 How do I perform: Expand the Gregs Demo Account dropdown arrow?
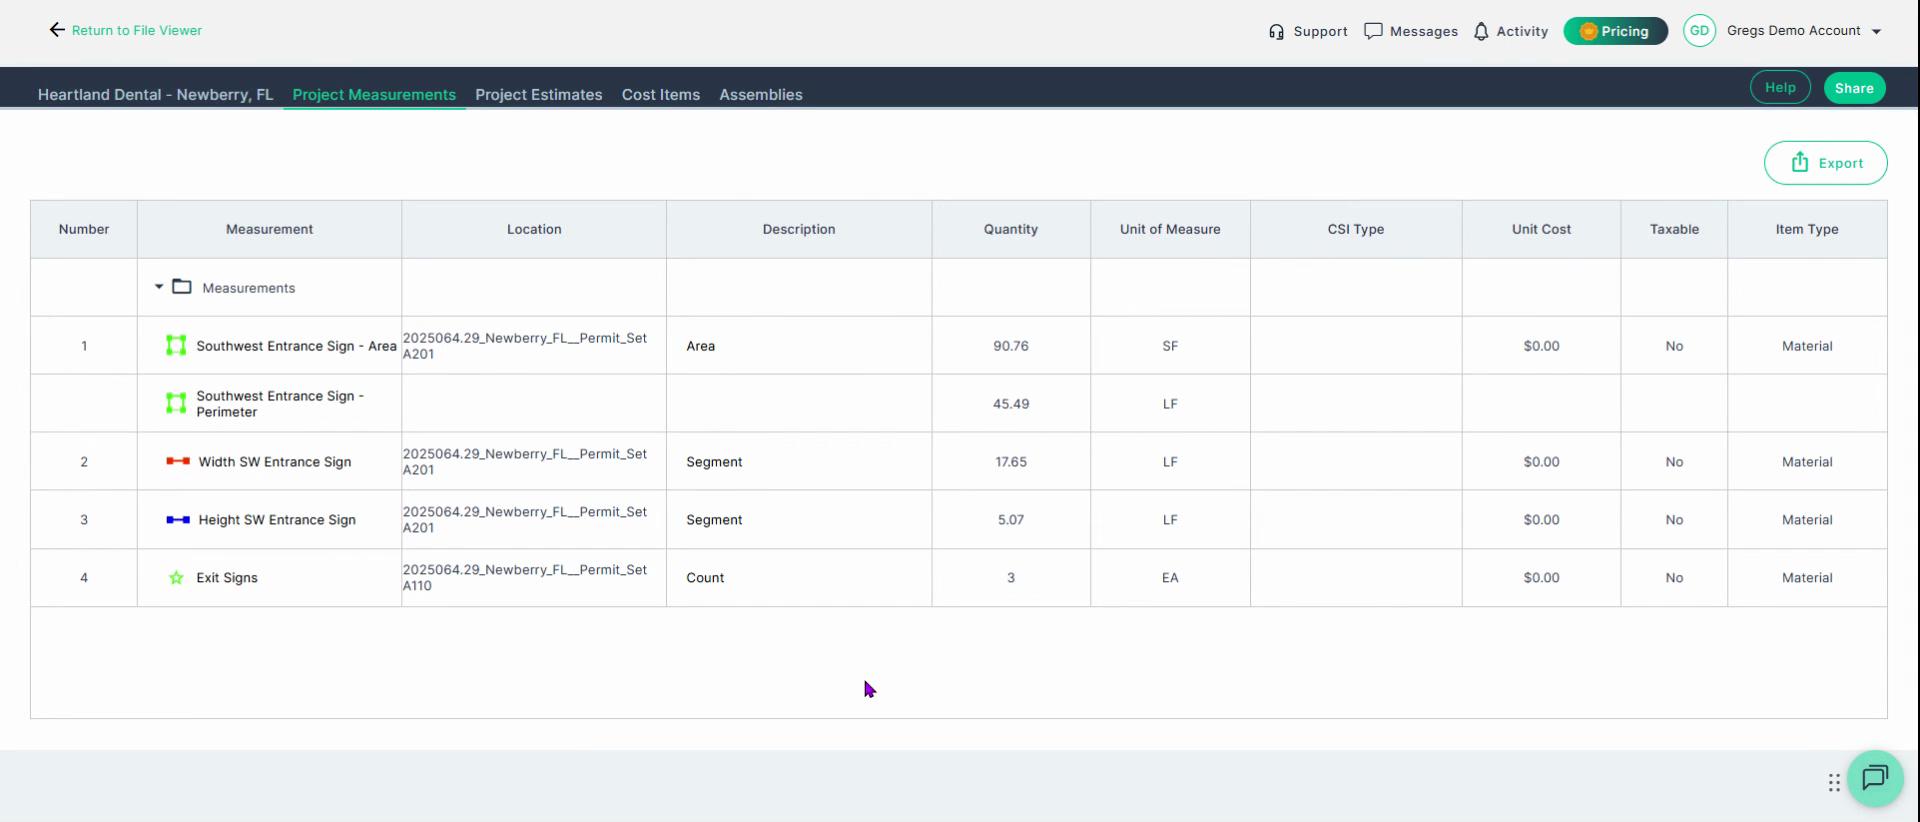1876,32
